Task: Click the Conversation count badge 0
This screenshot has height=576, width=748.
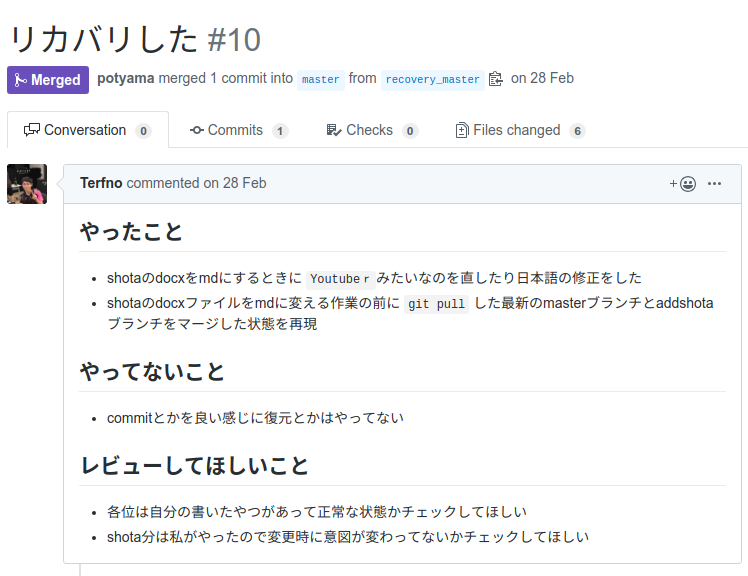Action: pyautogui.click(x=143, y=131)
